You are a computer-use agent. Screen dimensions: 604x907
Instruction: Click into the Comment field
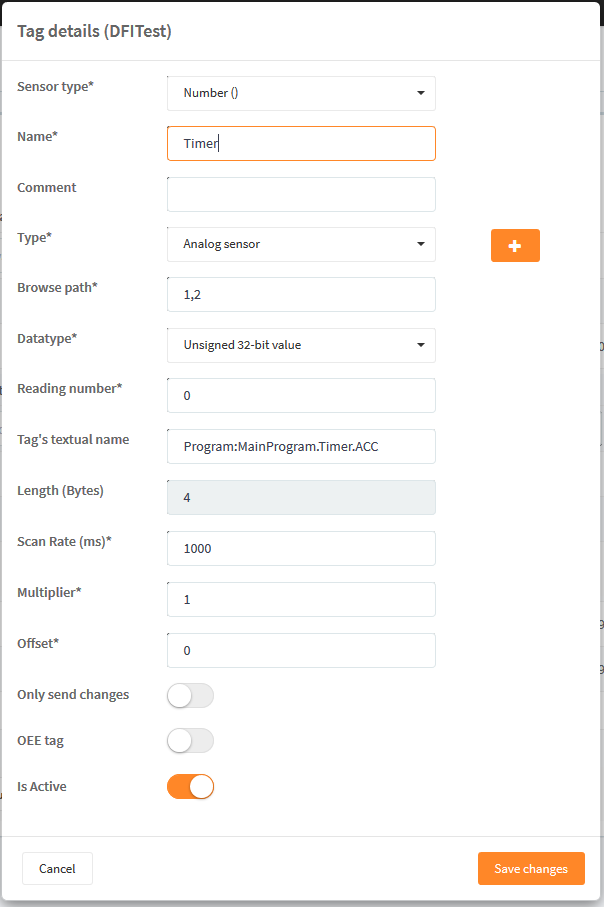301,194
